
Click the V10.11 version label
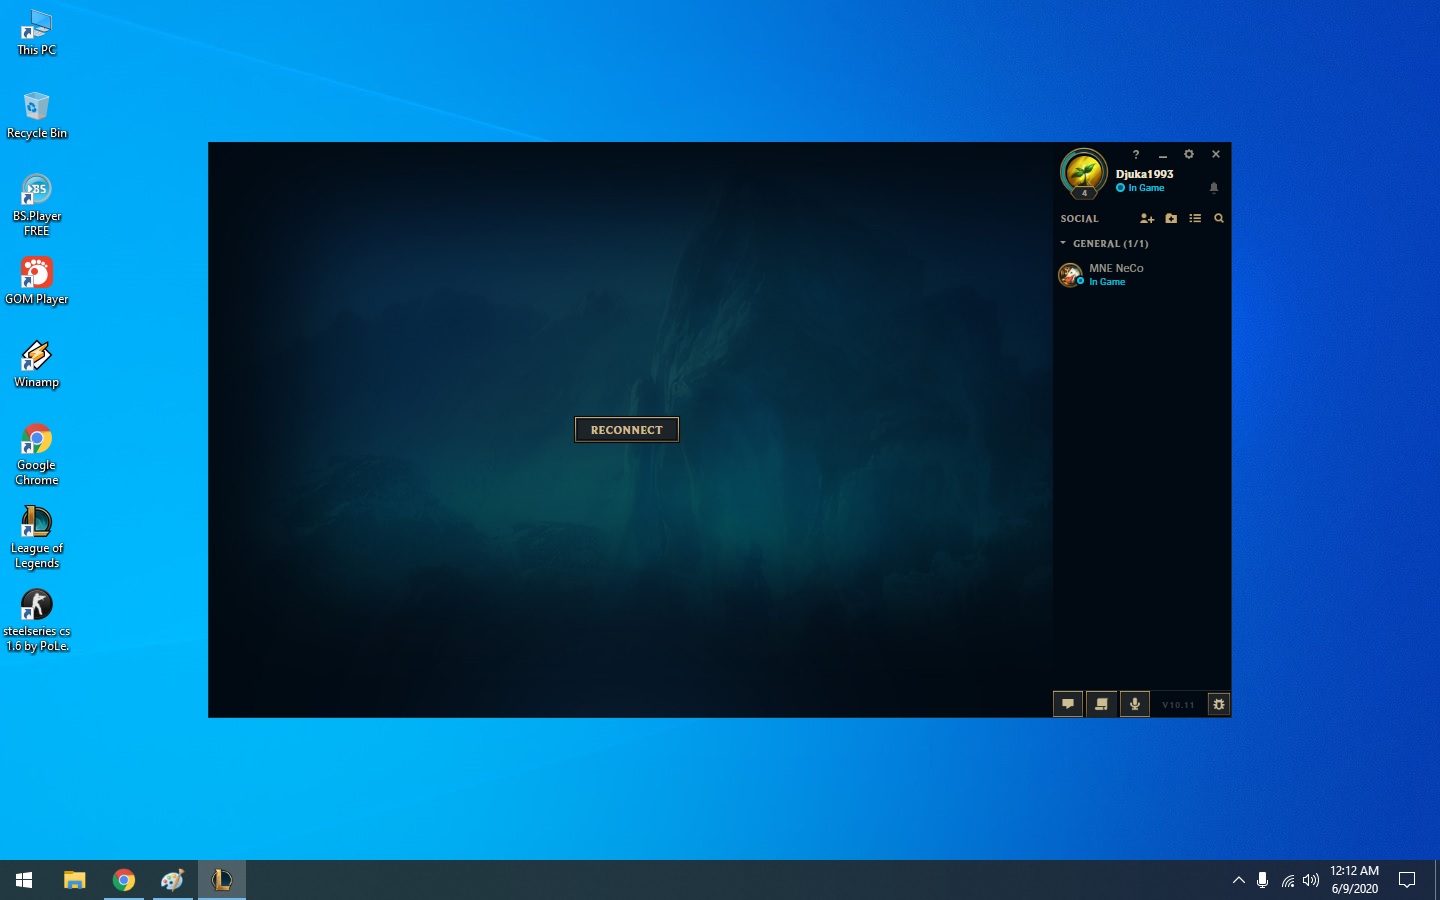[1178, 705]
